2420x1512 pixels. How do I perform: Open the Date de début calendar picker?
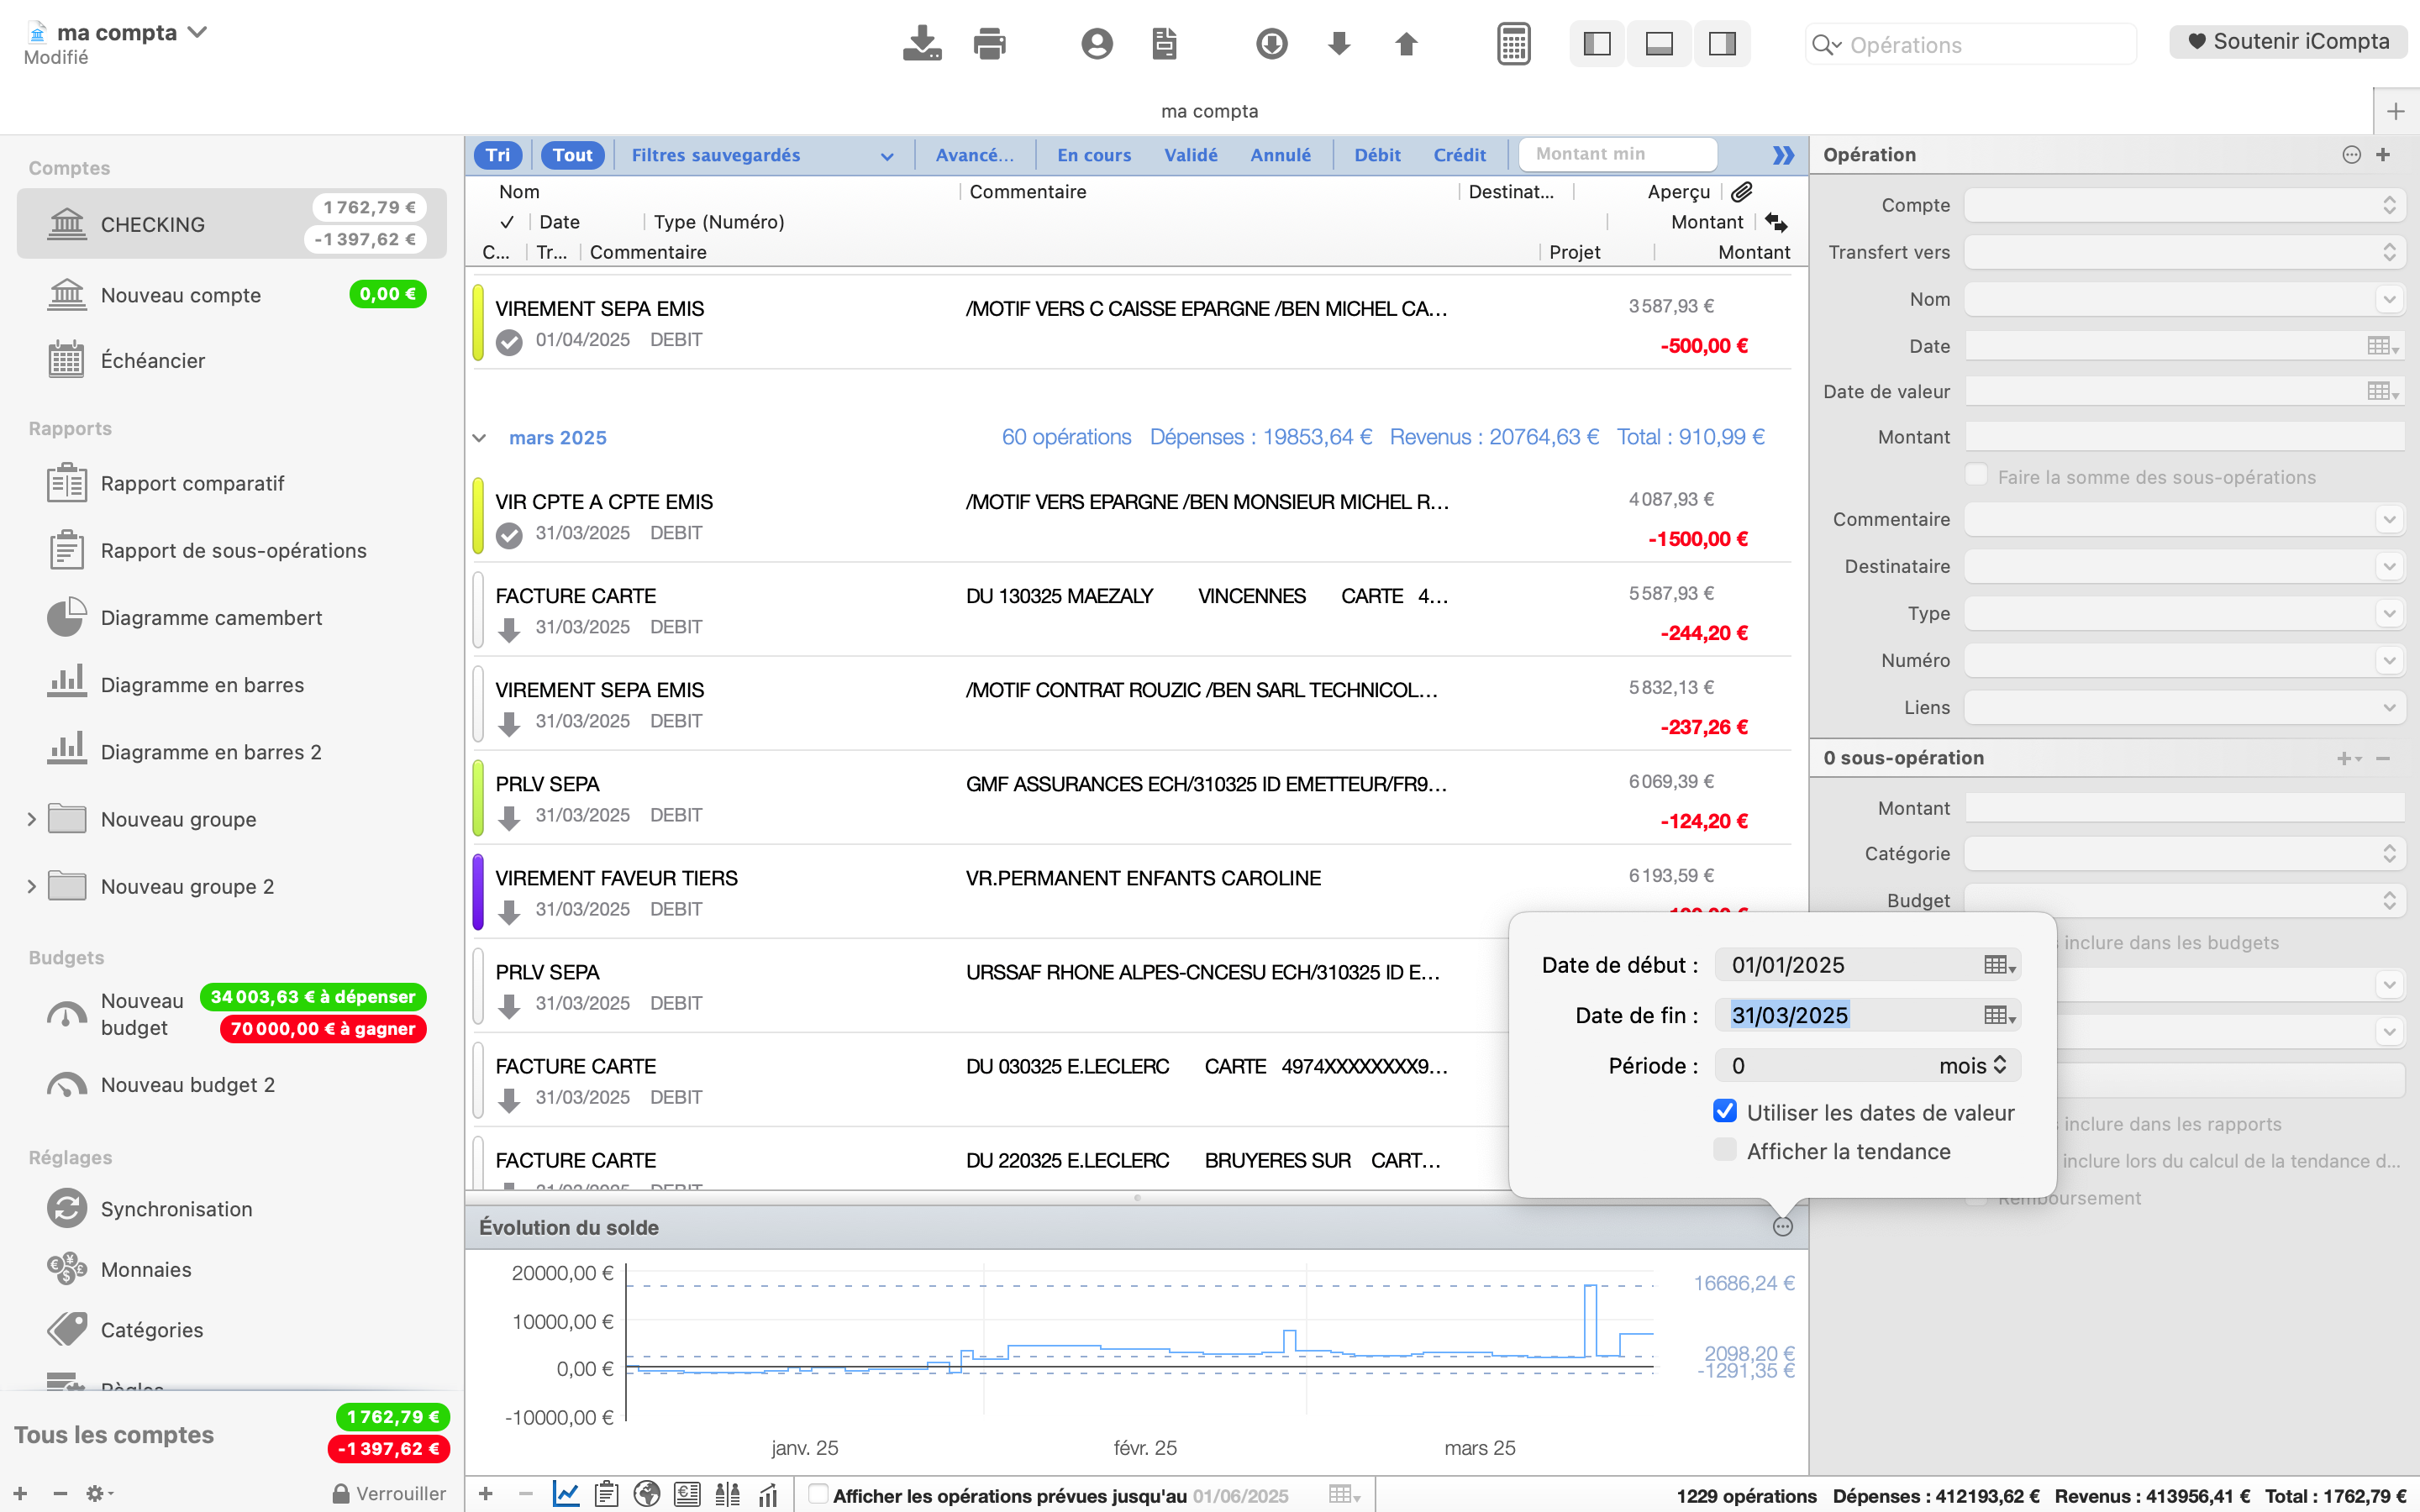pos(1999,965)
